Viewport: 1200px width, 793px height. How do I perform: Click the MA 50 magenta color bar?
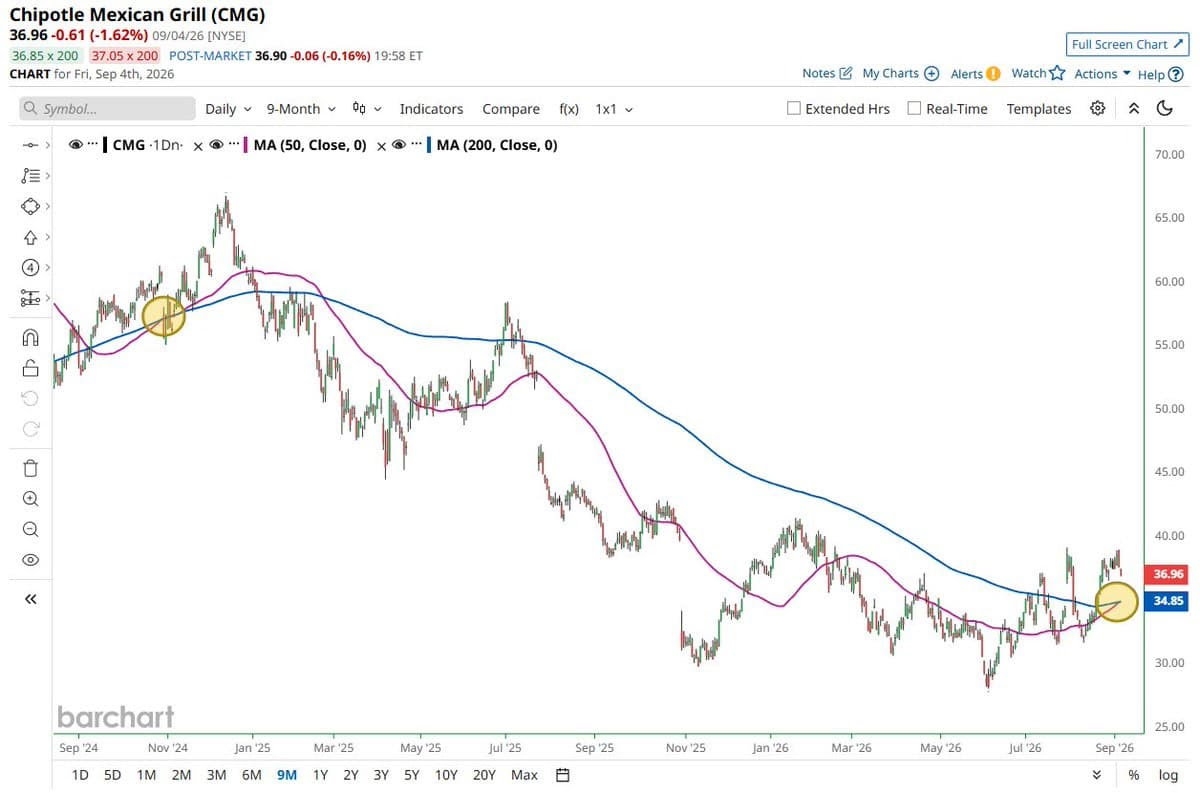tap(246, 145)
